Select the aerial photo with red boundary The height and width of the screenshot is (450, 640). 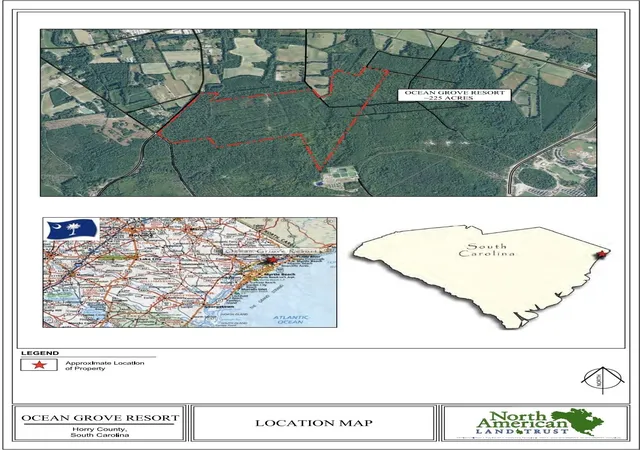point(318,113)
